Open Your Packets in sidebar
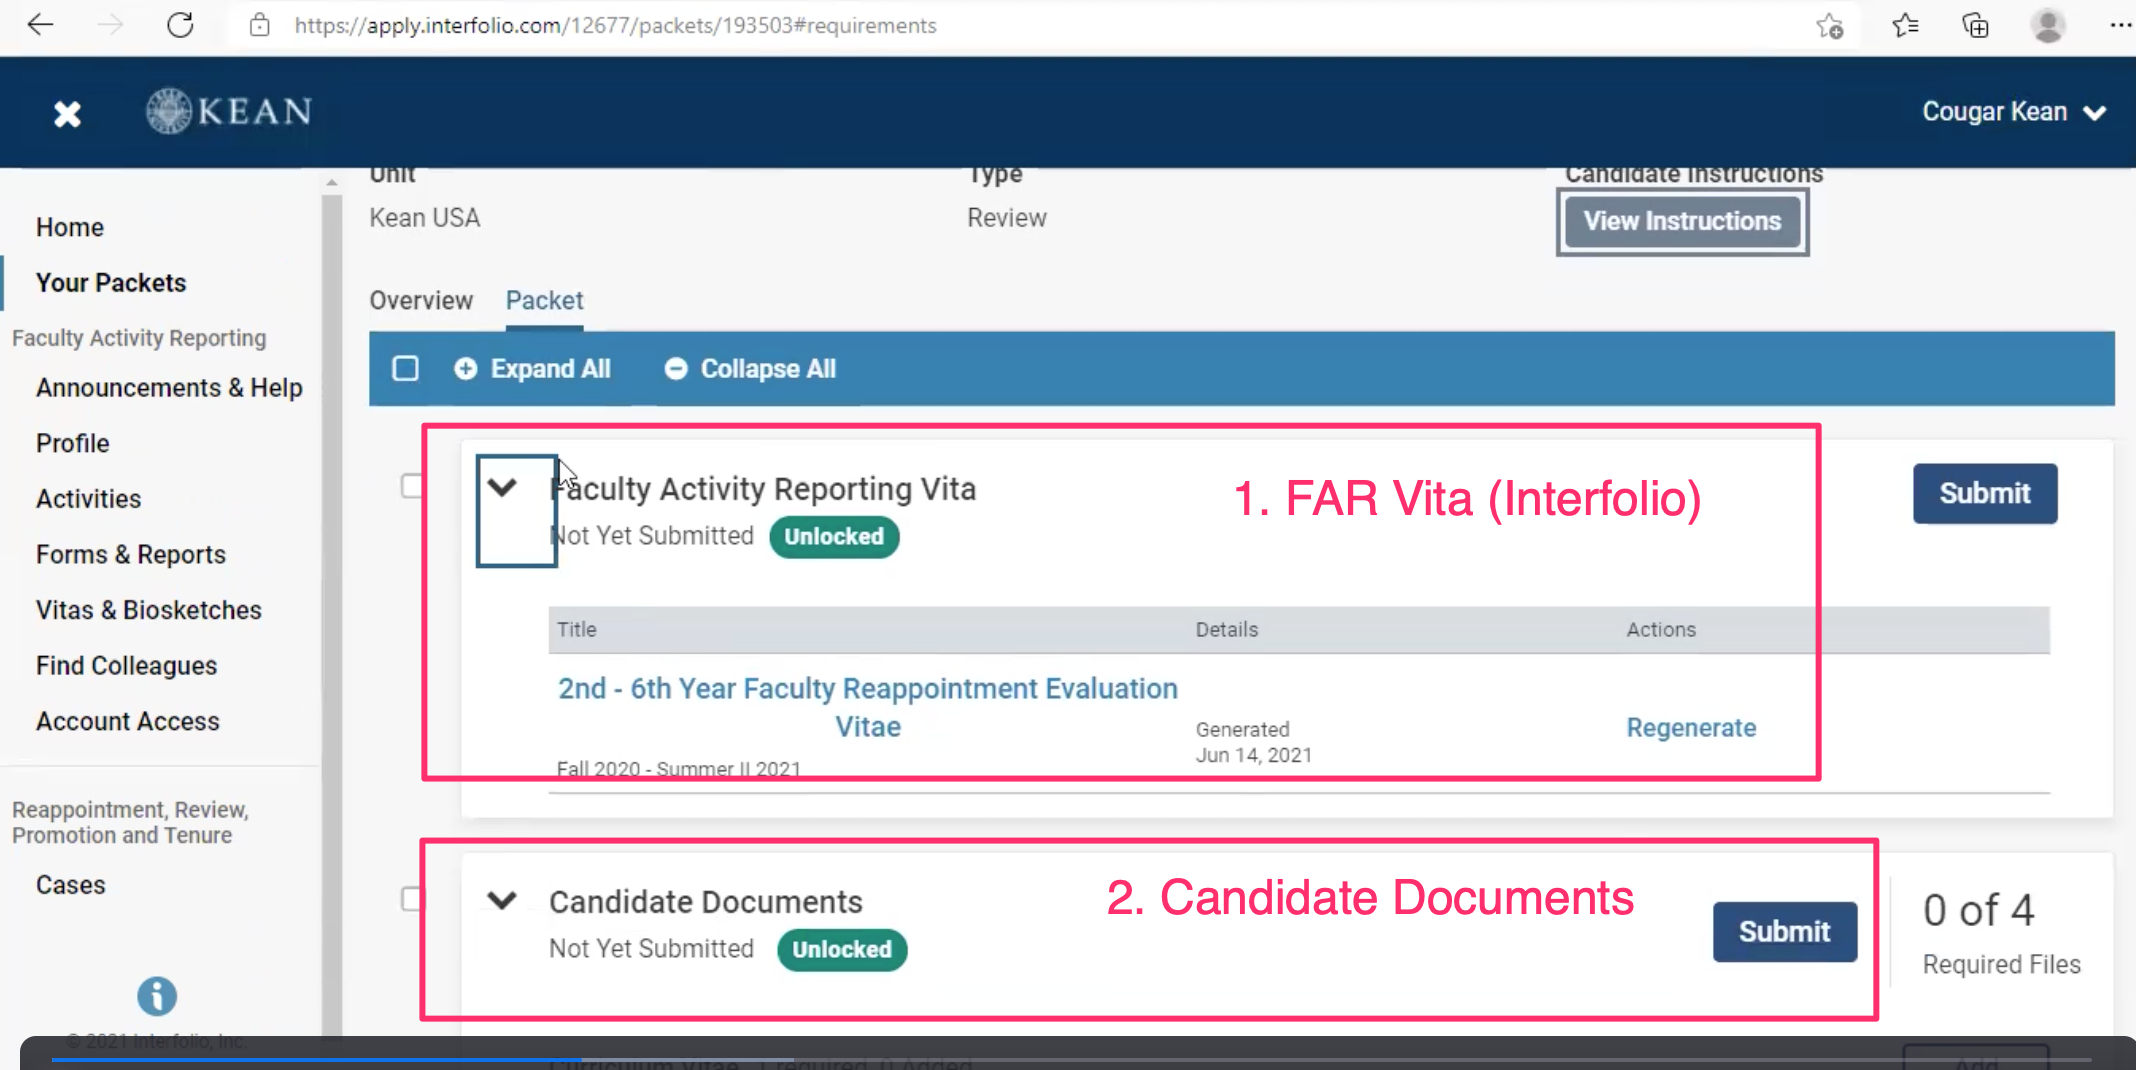This screenshot has width=2136, height=1070. pyautogui.click(x=111, y=283)
